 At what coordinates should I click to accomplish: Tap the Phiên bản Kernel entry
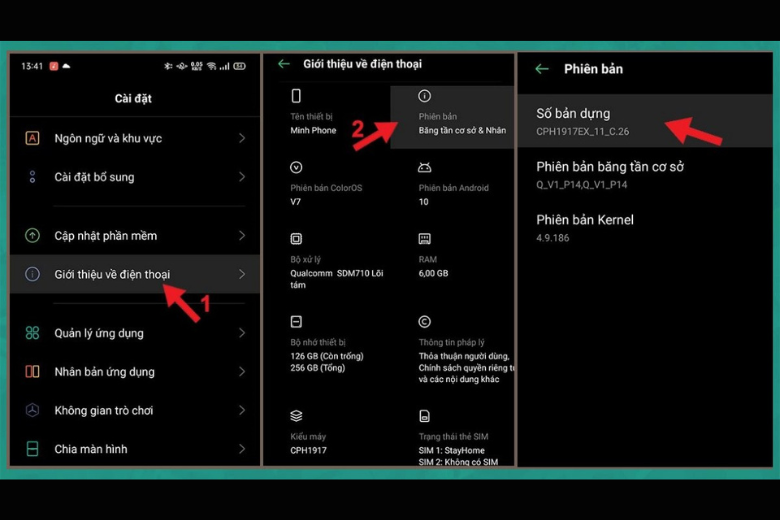pyautogui.click(x=585, y=227)
